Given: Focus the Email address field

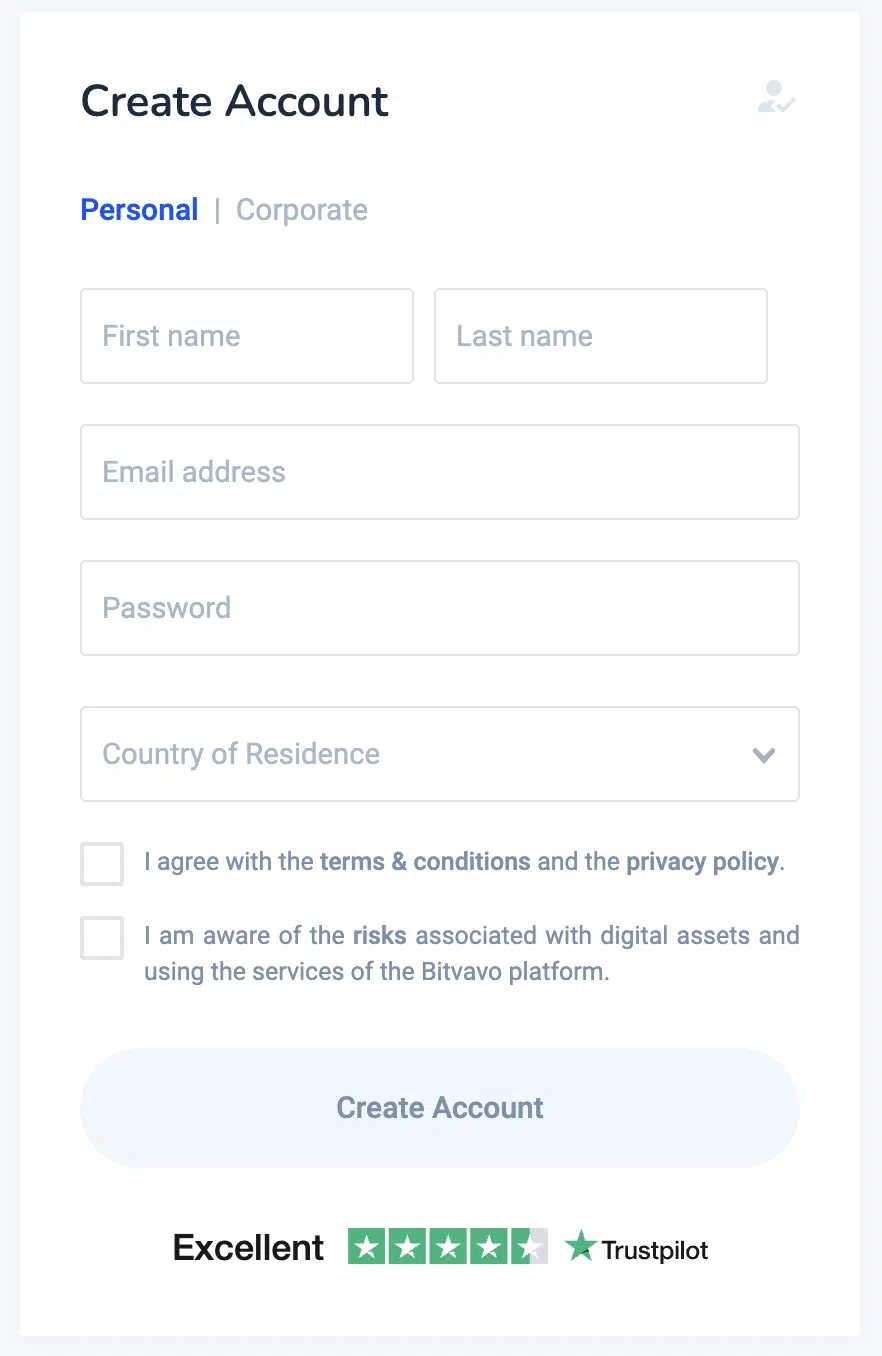Looking at the screenshot, I should point(440,472).
